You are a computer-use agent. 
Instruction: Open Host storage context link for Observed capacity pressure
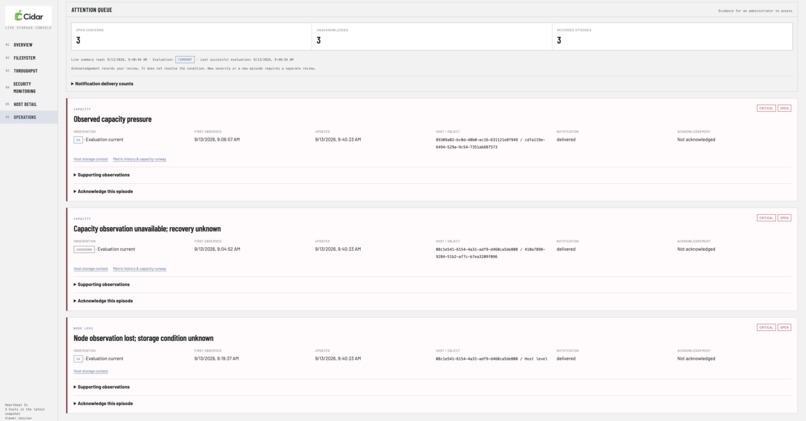coord(90,159)
